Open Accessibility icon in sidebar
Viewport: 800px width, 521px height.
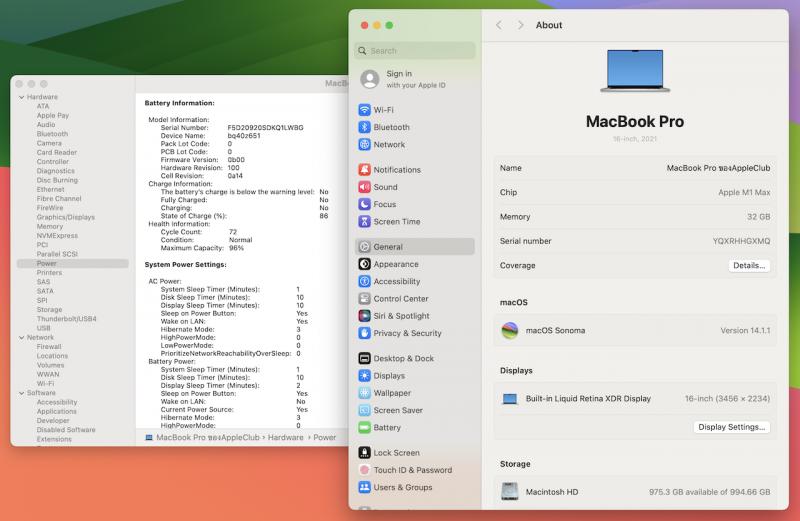tap(364, 281)
